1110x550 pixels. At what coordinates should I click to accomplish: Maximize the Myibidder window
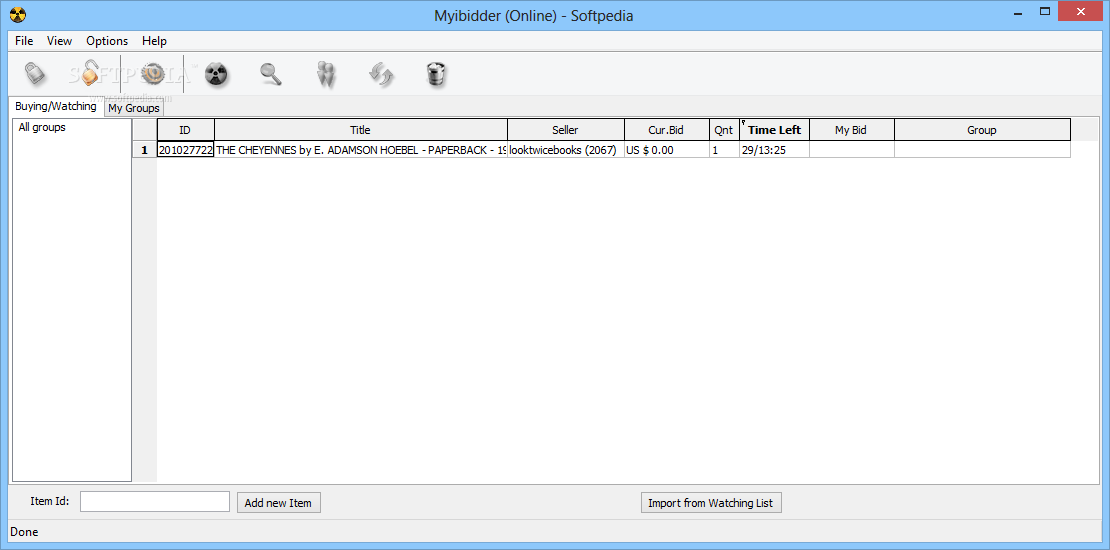[x=1045, y=11]
